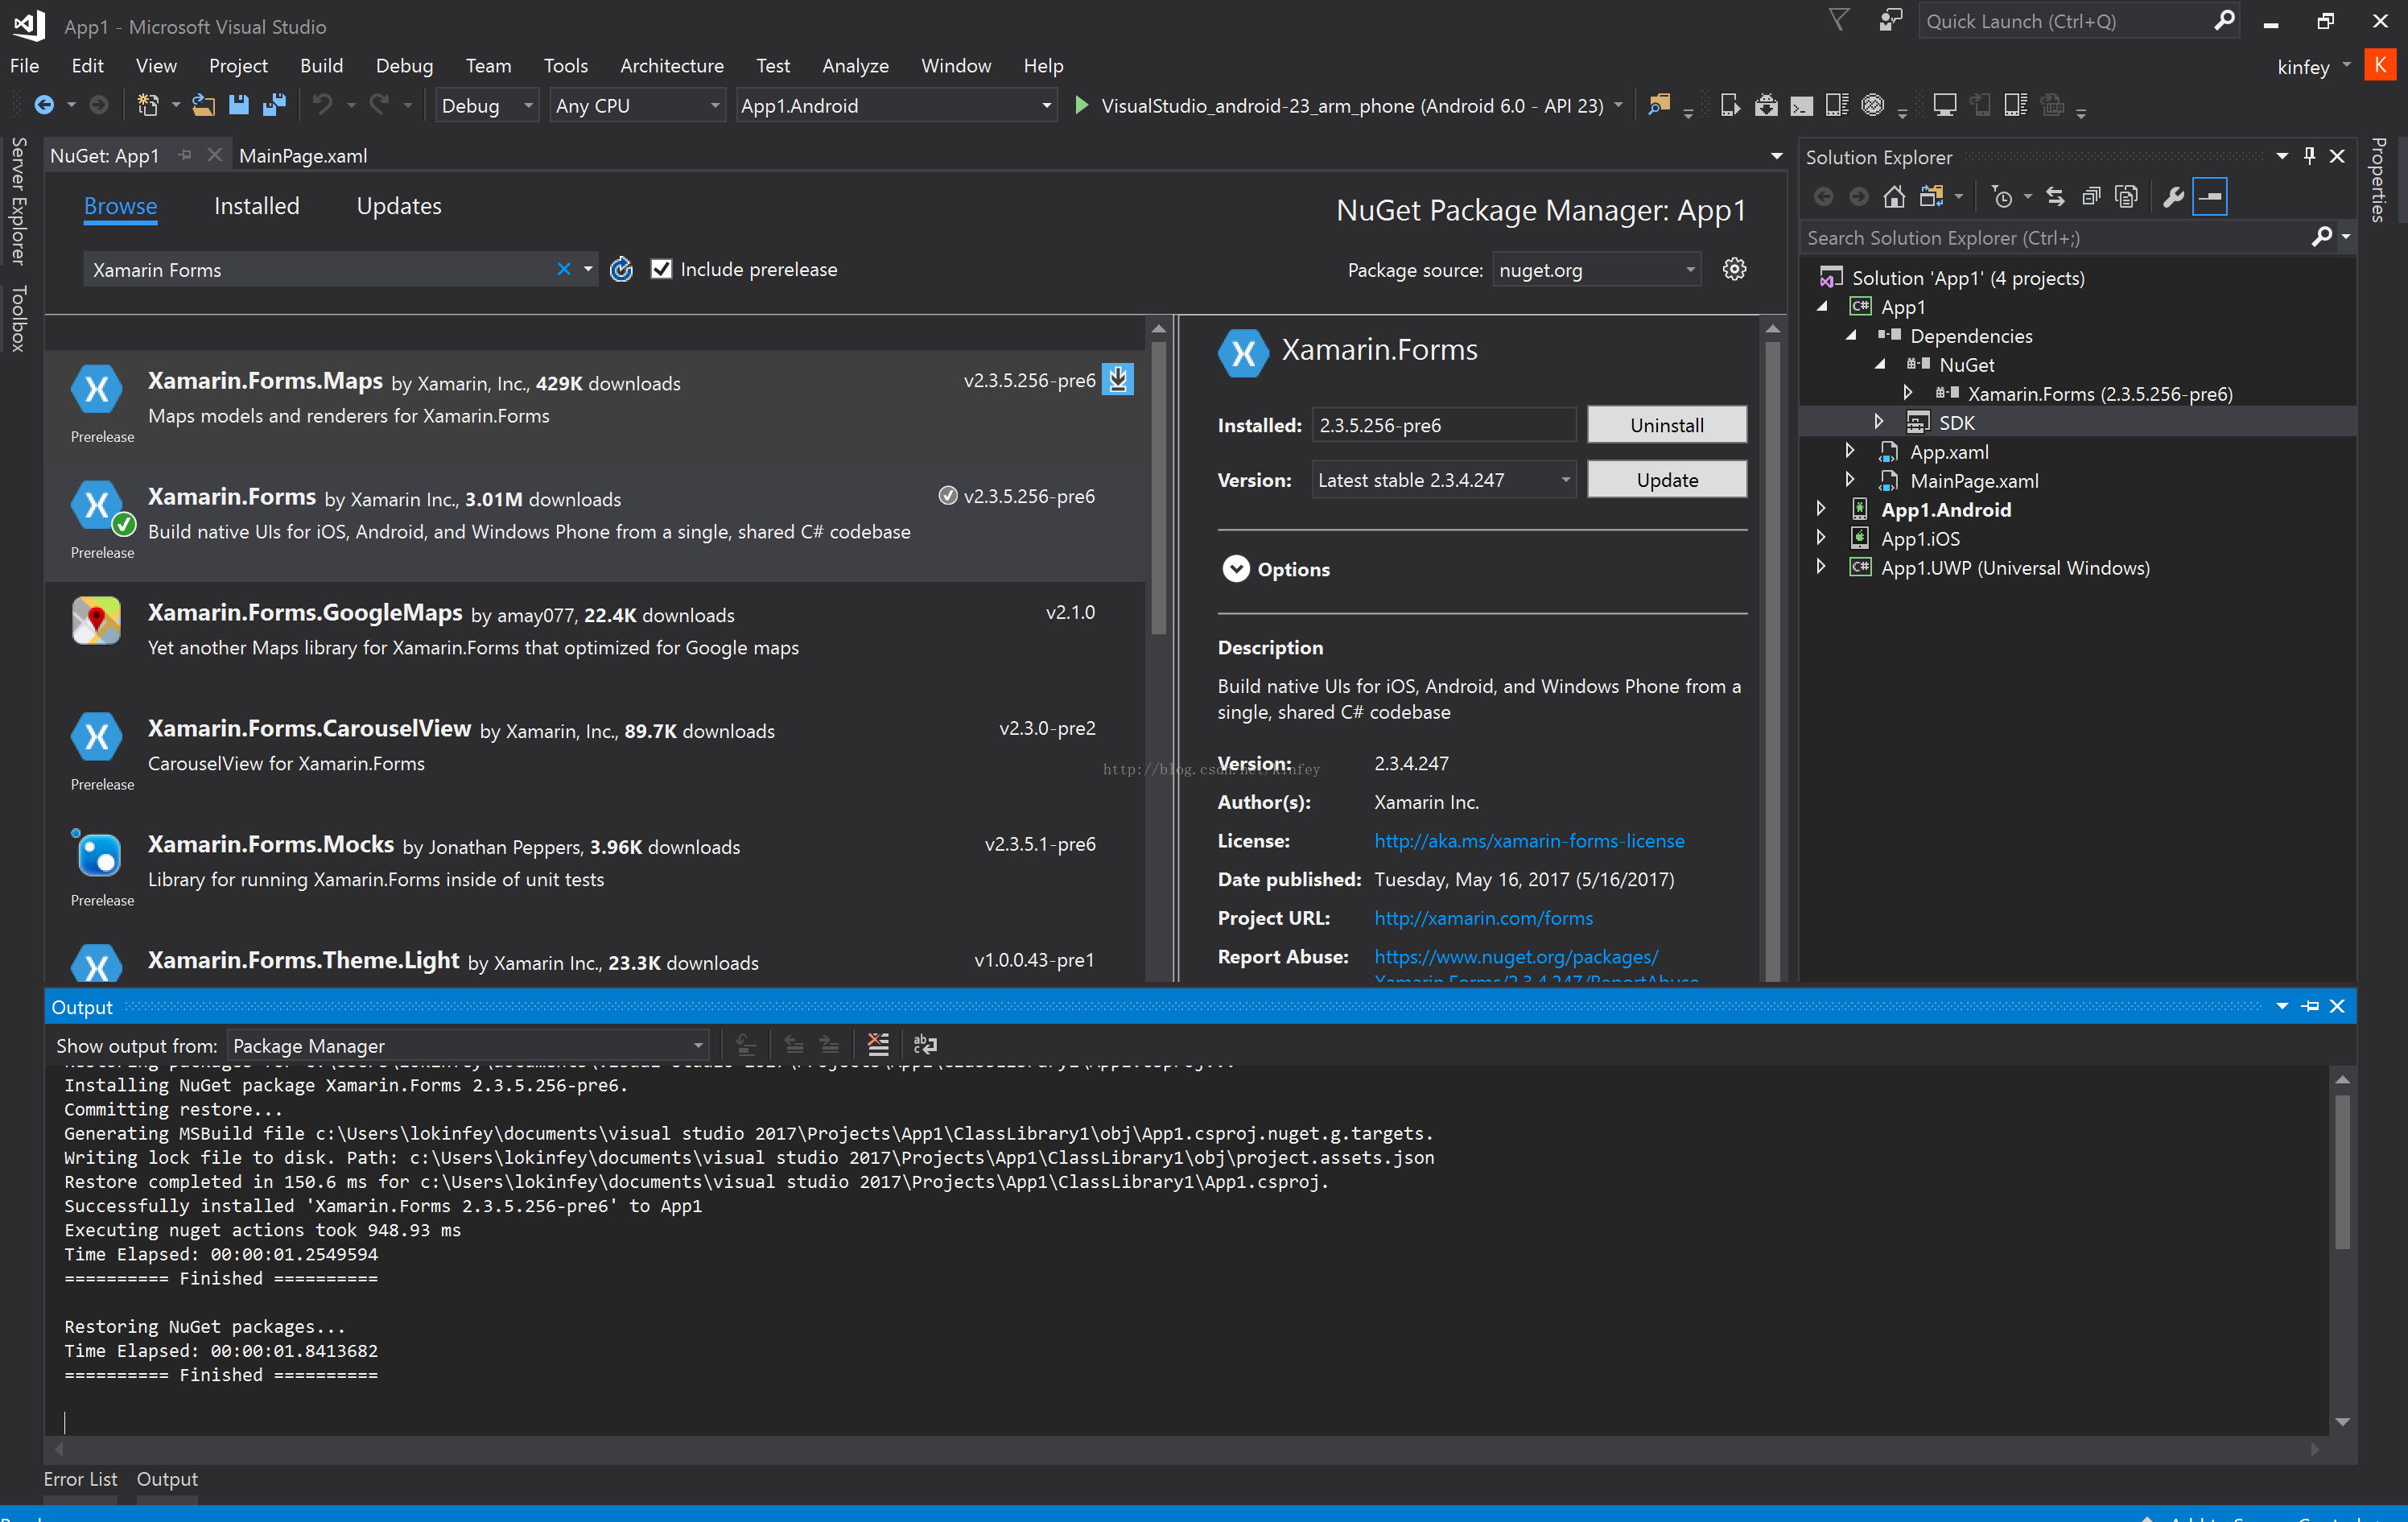Image resolution: width=2408 pixels, height=1522 pixels.
Task: Click the Navigate Backward arrow icon
Action: 44,105
